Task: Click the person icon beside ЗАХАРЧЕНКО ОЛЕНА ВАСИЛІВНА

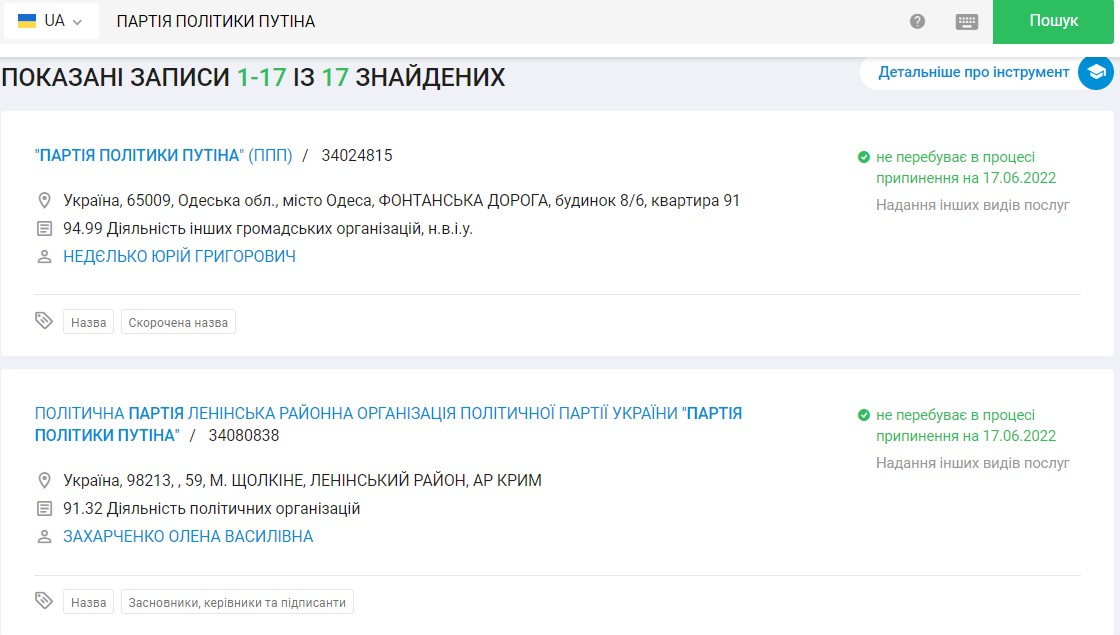Action: click(x=44, y=537)
